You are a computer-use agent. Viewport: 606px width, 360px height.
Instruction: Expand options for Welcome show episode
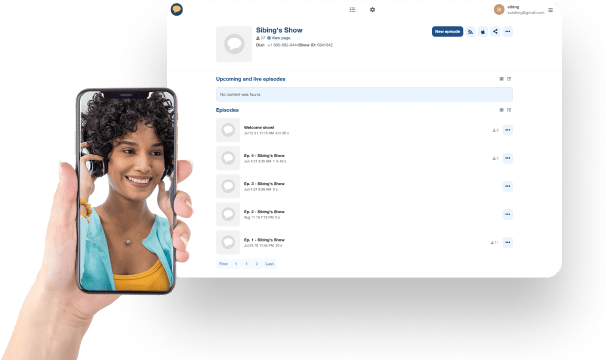508,130
